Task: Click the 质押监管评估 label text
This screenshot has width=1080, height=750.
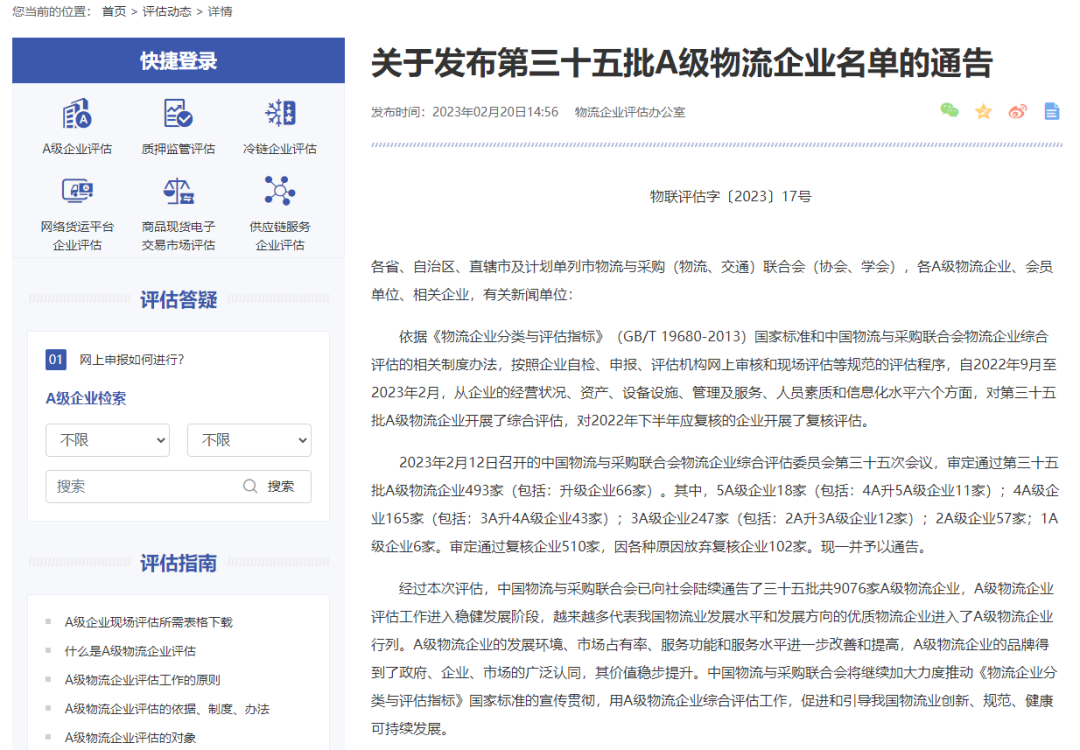Action: tap(178, 149)
